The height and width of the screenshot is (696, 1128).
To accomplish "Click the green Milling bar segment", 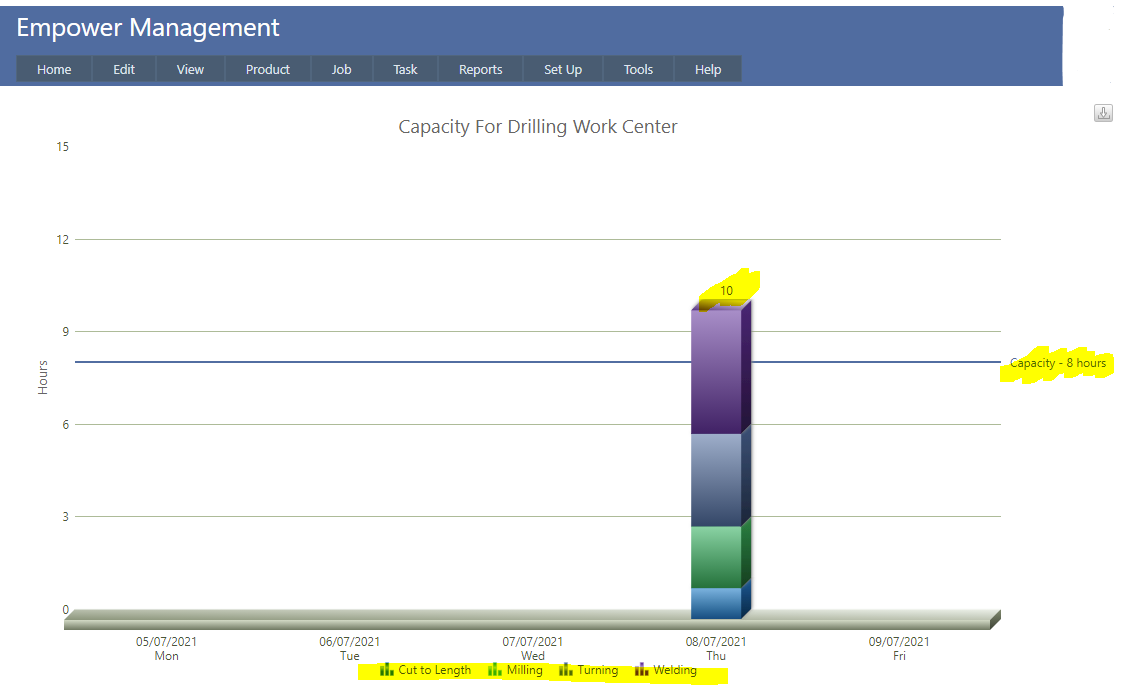I will coord(716,556).
